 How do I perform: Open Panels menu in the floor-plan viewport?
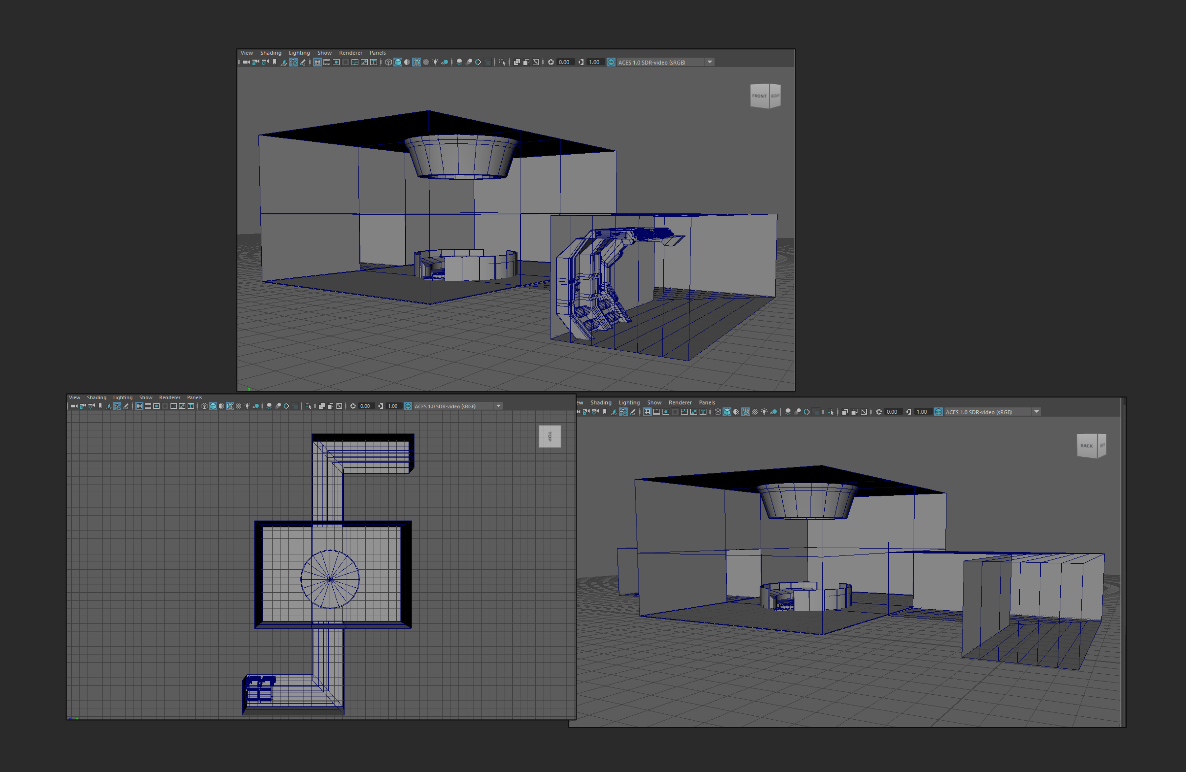[x=194, y=397]
